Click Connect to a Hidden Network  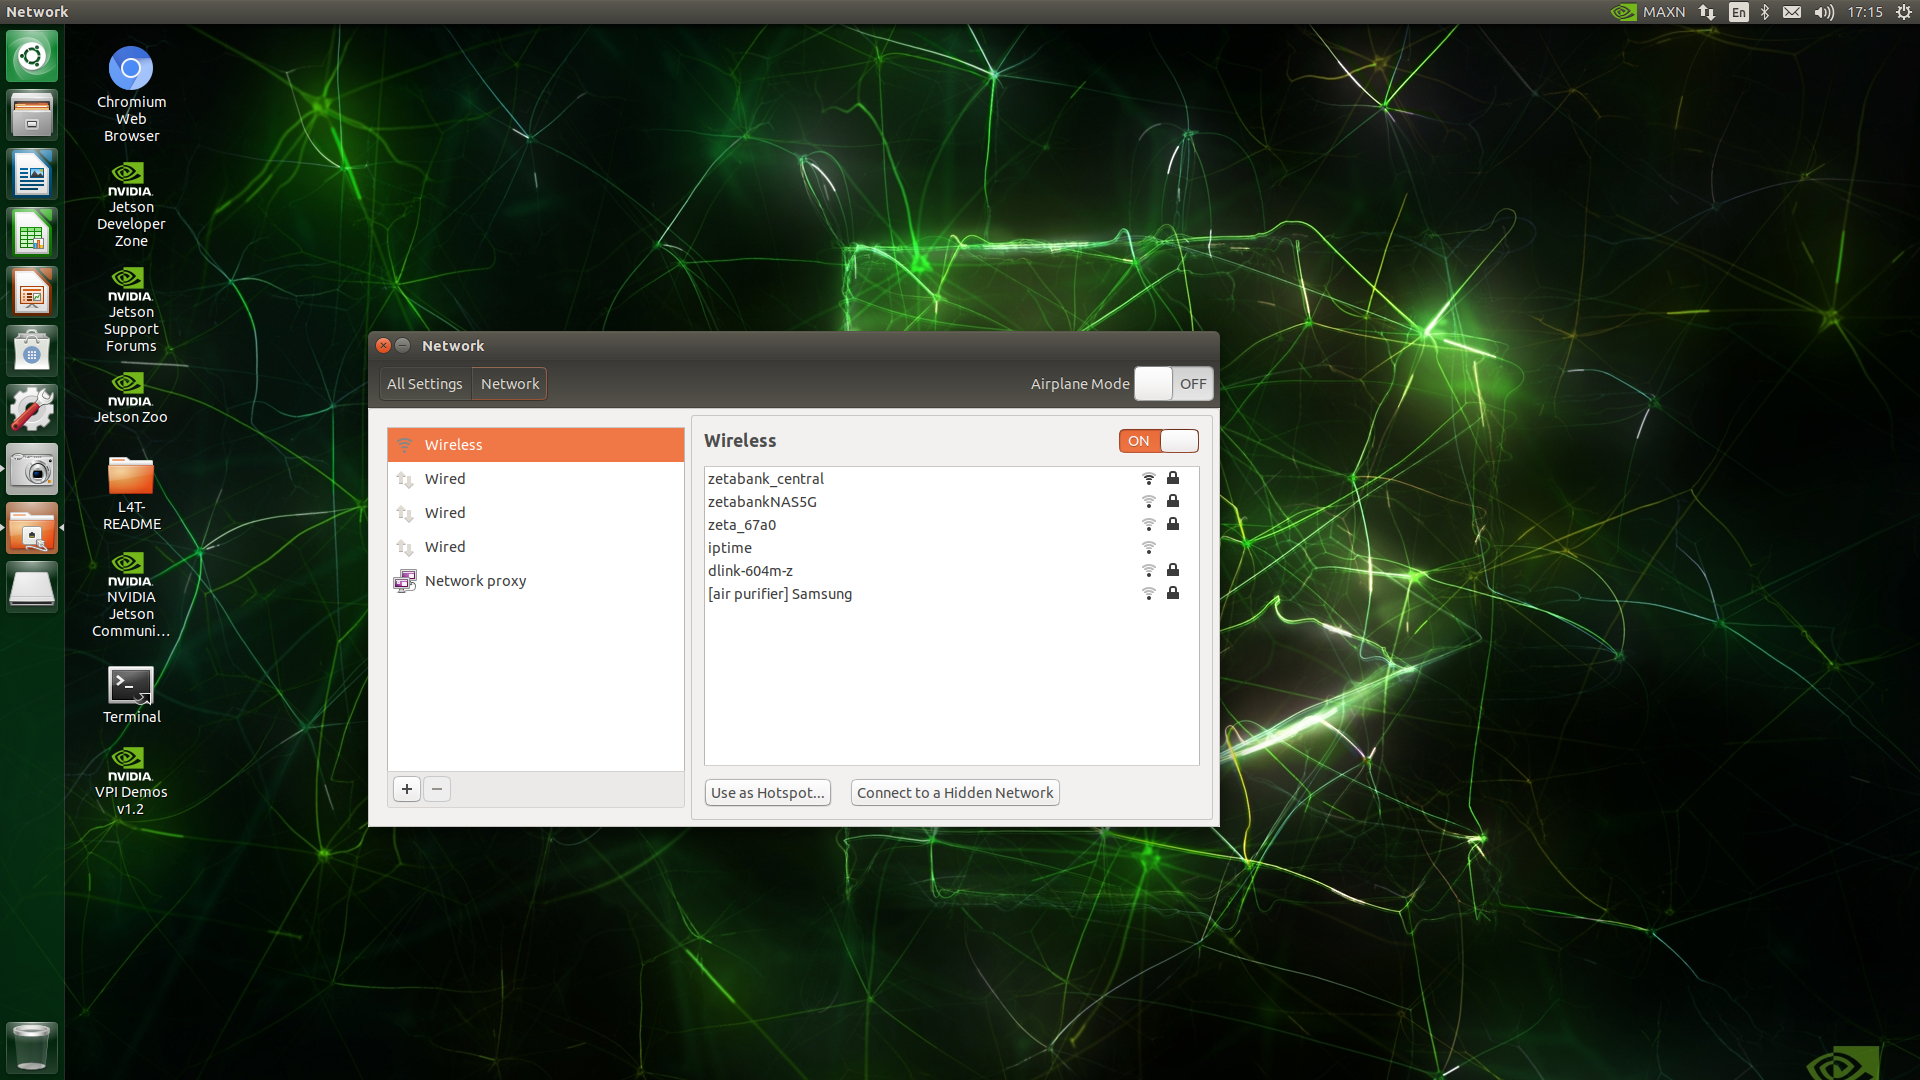coord(955,793)
